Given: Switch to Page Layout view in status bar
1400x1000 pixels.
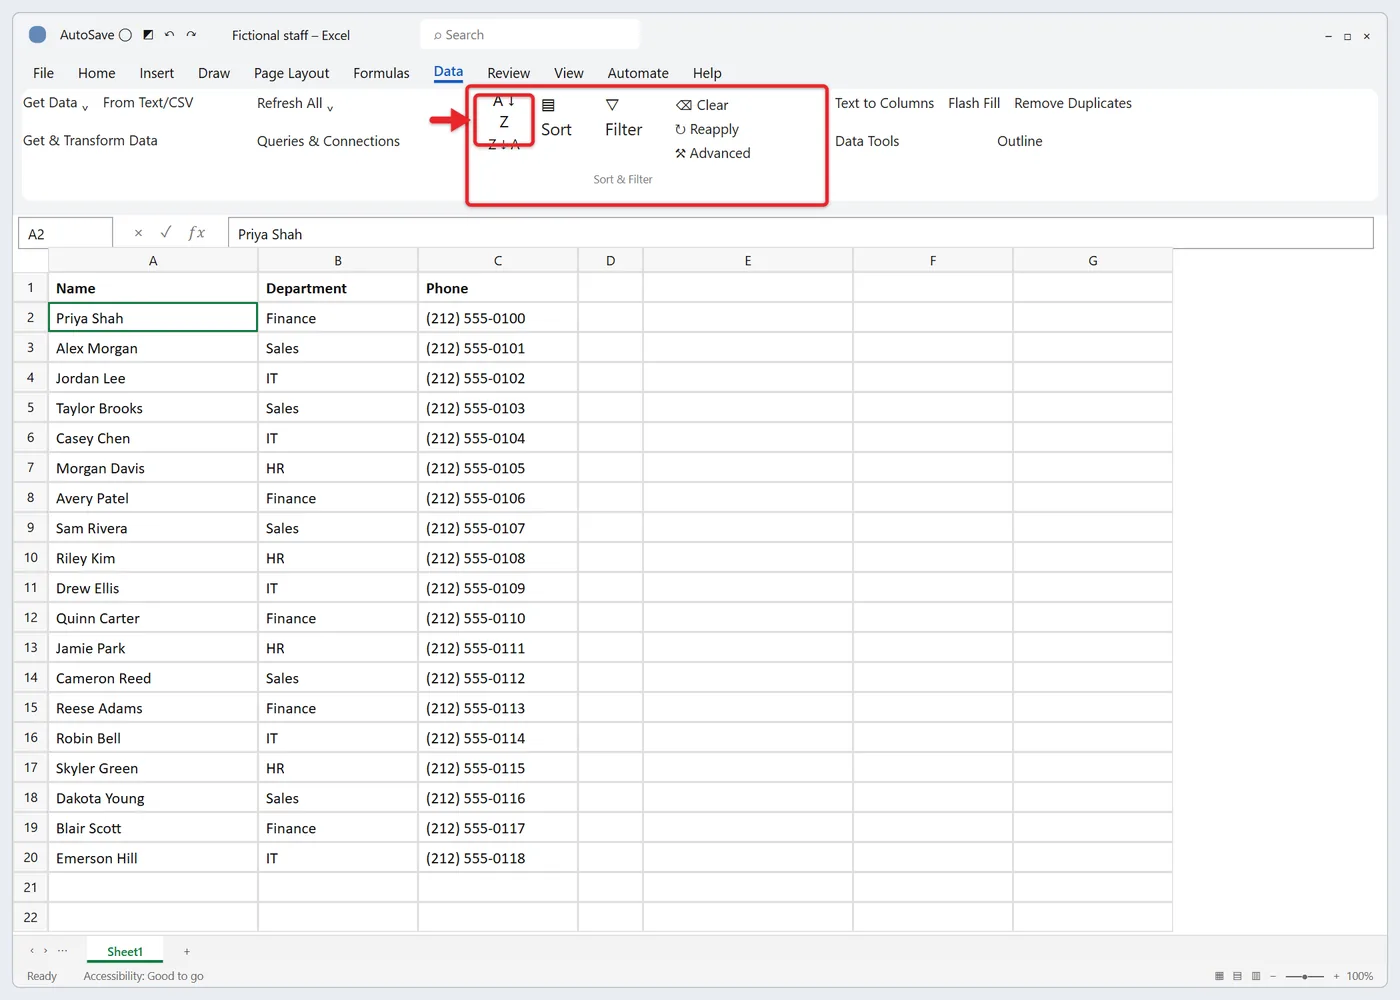Looking at the screenshot, I should (1237, 976).
